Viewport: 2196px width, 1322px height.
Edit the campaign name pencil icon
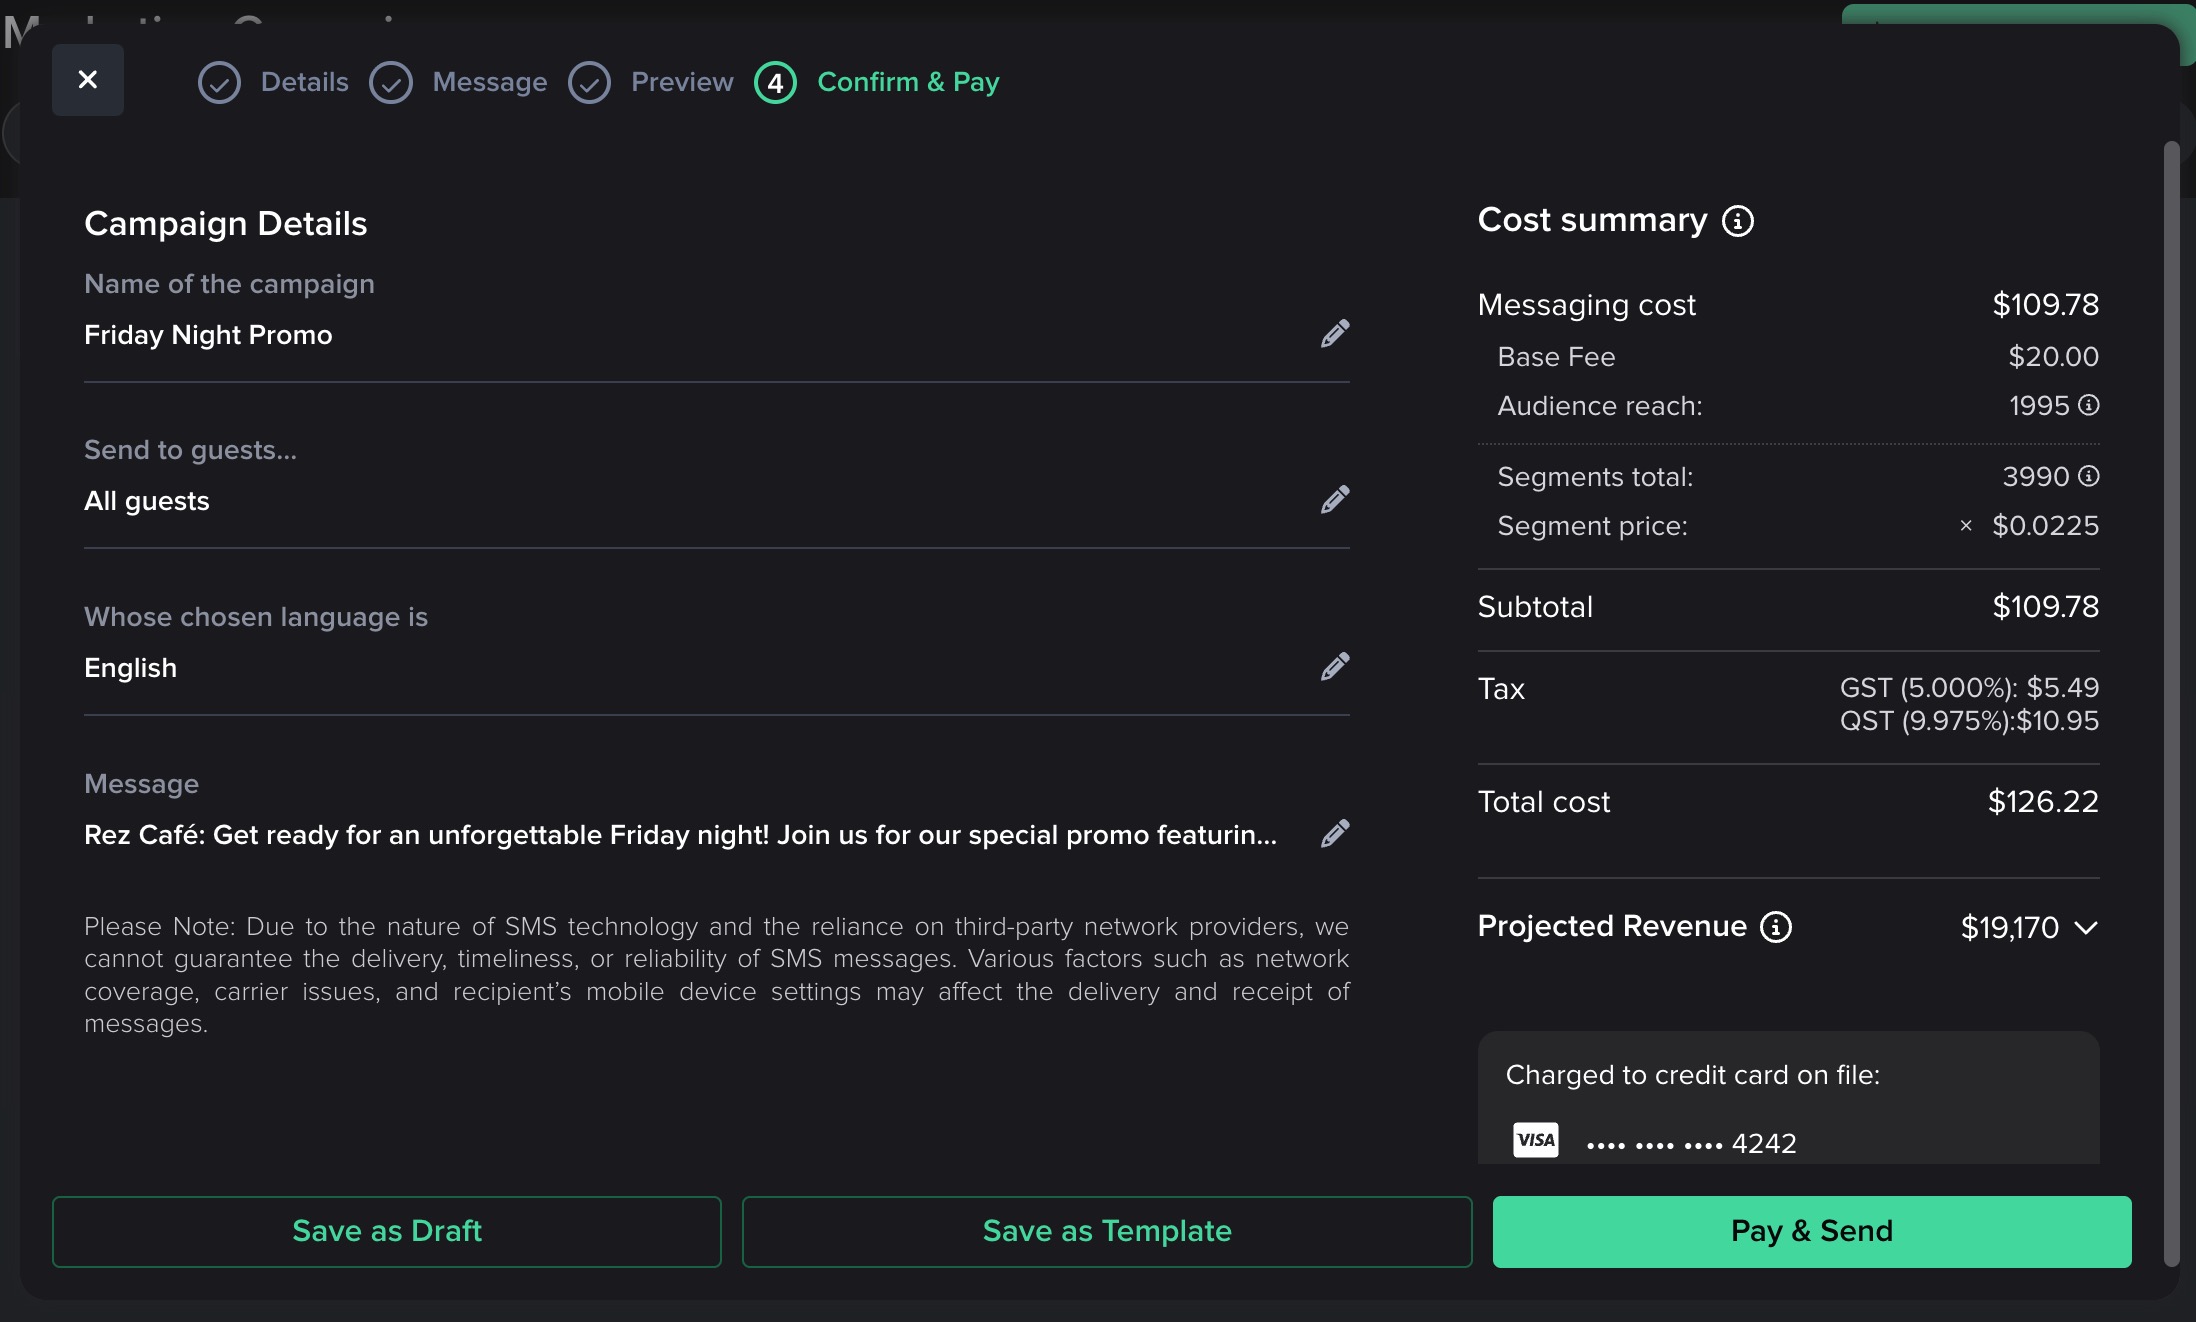click(x=1335, y=334)
